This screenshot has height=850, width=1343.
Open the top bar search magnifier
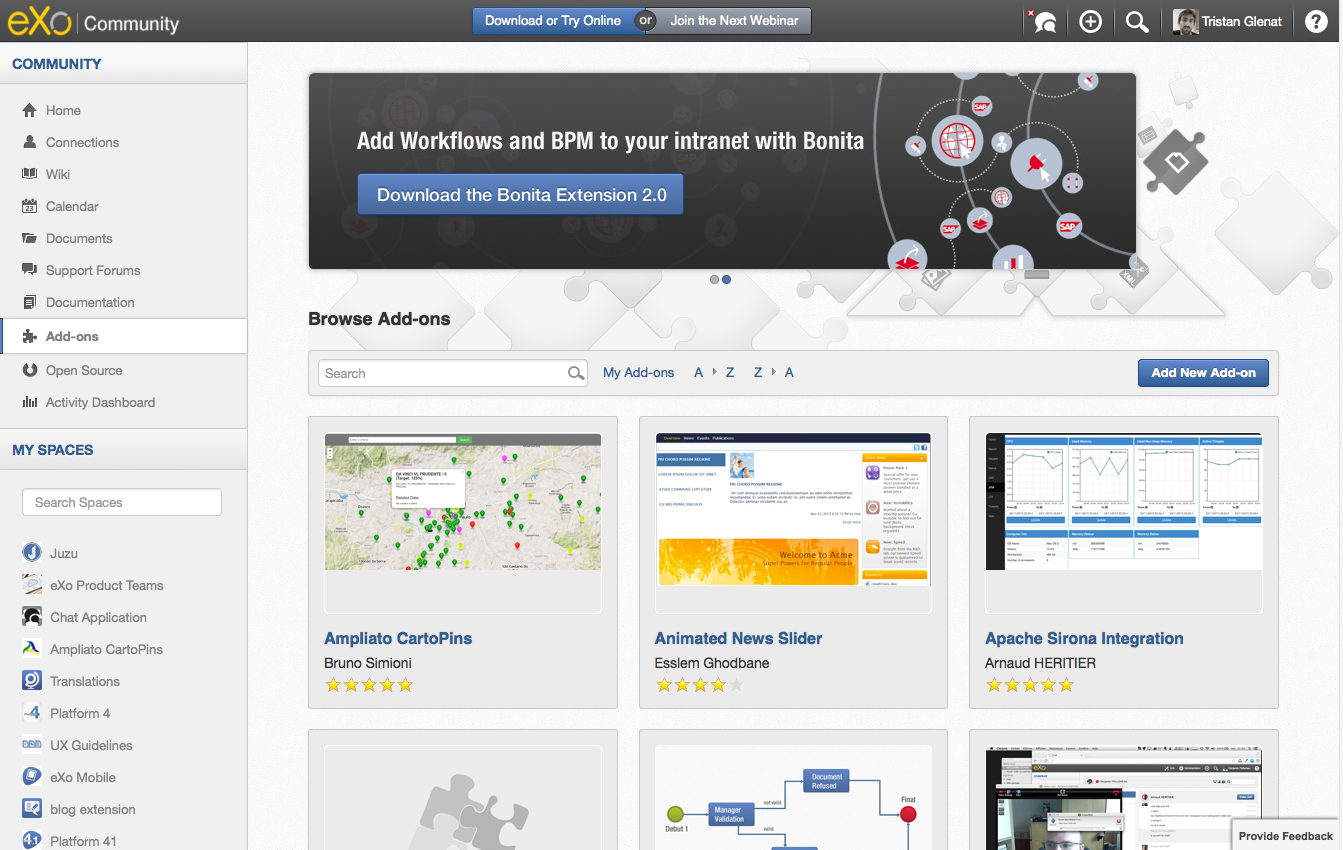tap(1137, 21)
